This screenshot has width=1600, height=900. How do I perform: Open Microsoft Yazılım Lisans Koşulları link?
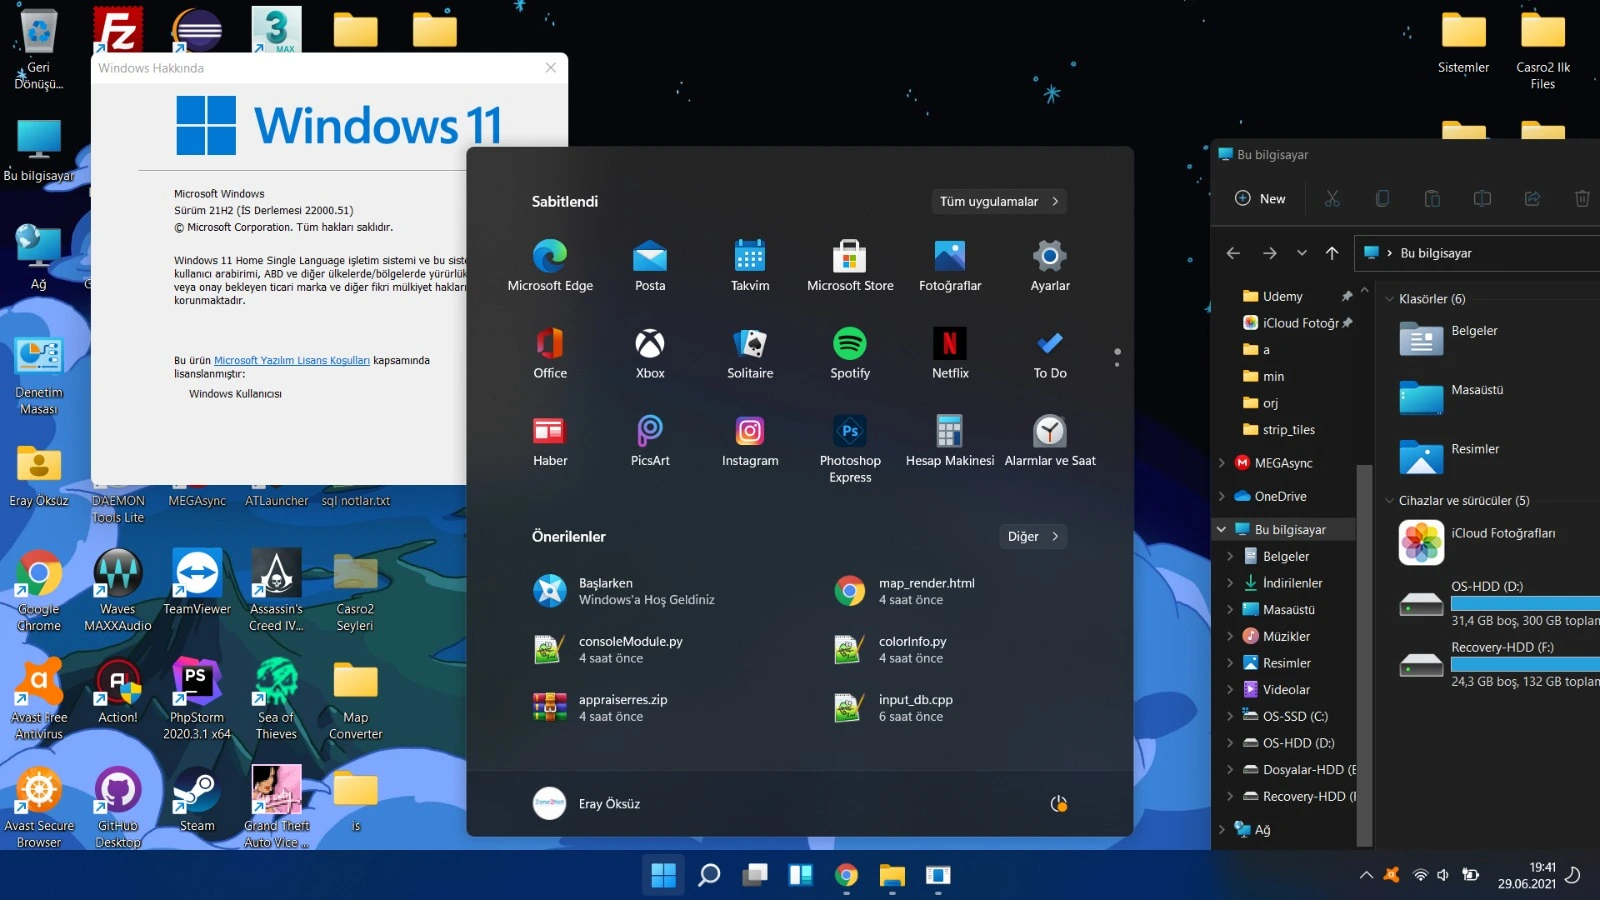(292, 361)
